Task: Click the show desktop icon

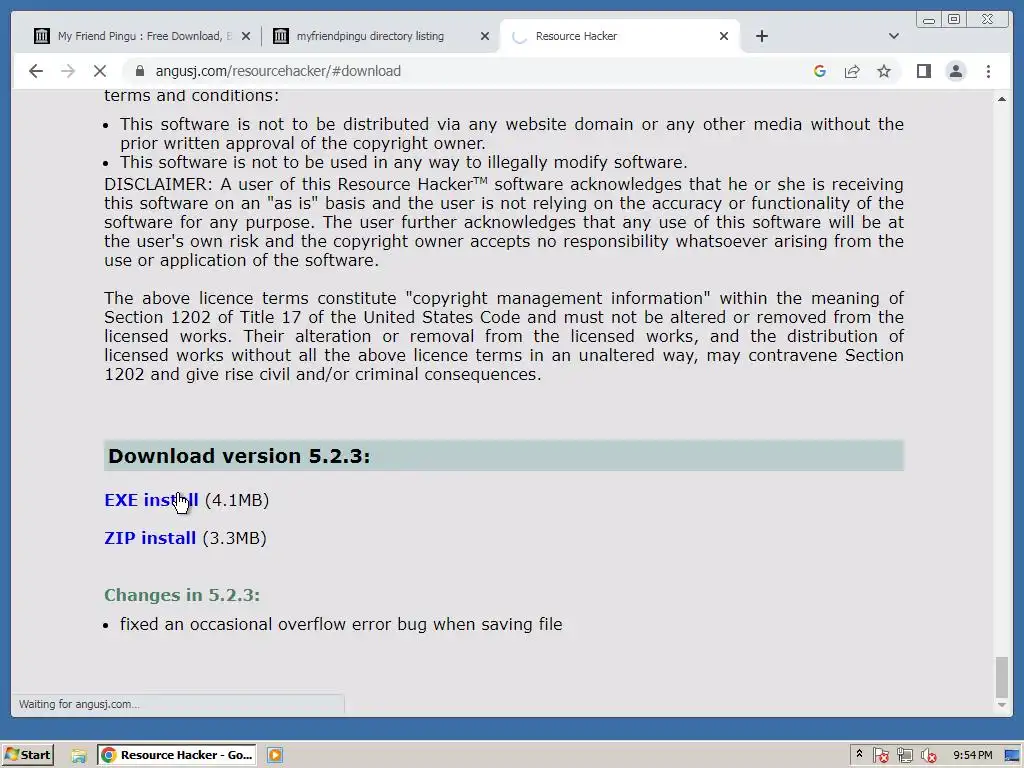Action: (x=1012, y=756)
